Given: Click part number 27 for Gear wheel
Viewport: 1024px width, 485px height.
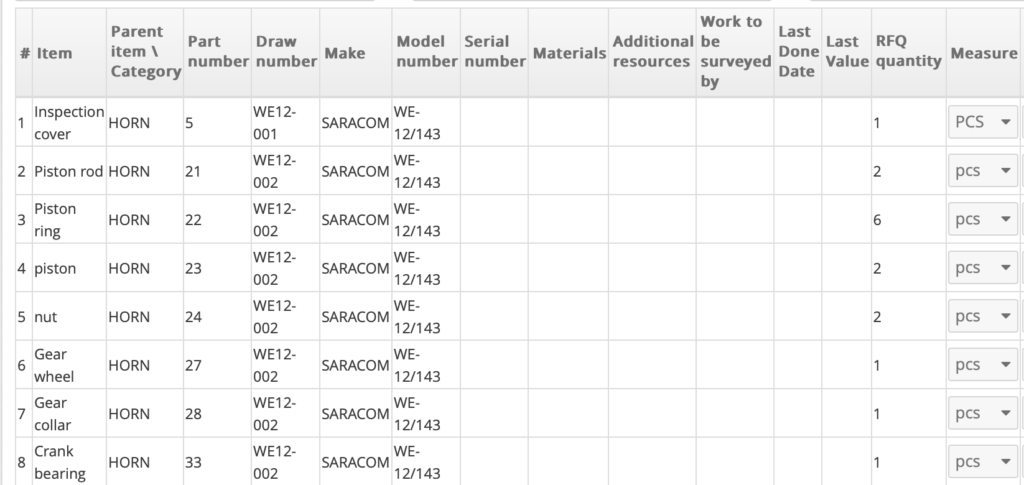Looking at the screenshot, I should (x=194, y=365).
